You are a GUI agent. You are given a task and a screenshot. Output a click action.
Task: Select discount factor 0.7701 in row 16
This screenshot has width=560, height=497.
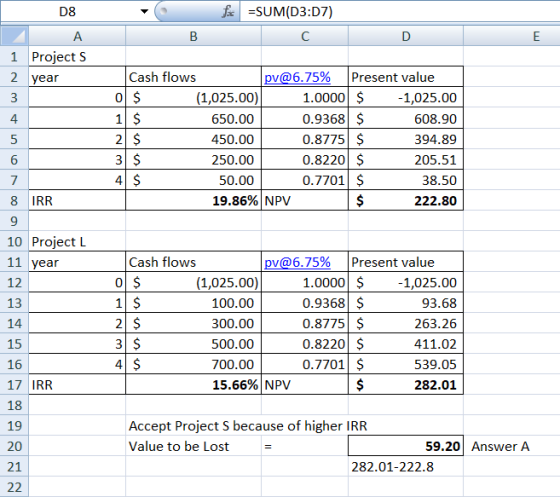click(305, 364)
